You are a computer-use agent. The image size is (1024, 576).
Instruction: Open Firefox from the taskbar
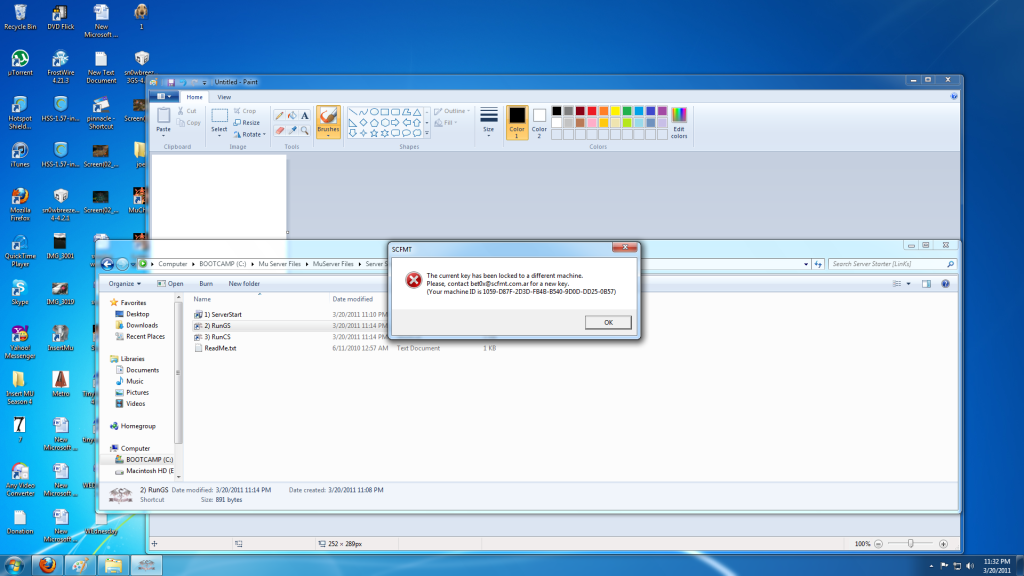[46, 565]
